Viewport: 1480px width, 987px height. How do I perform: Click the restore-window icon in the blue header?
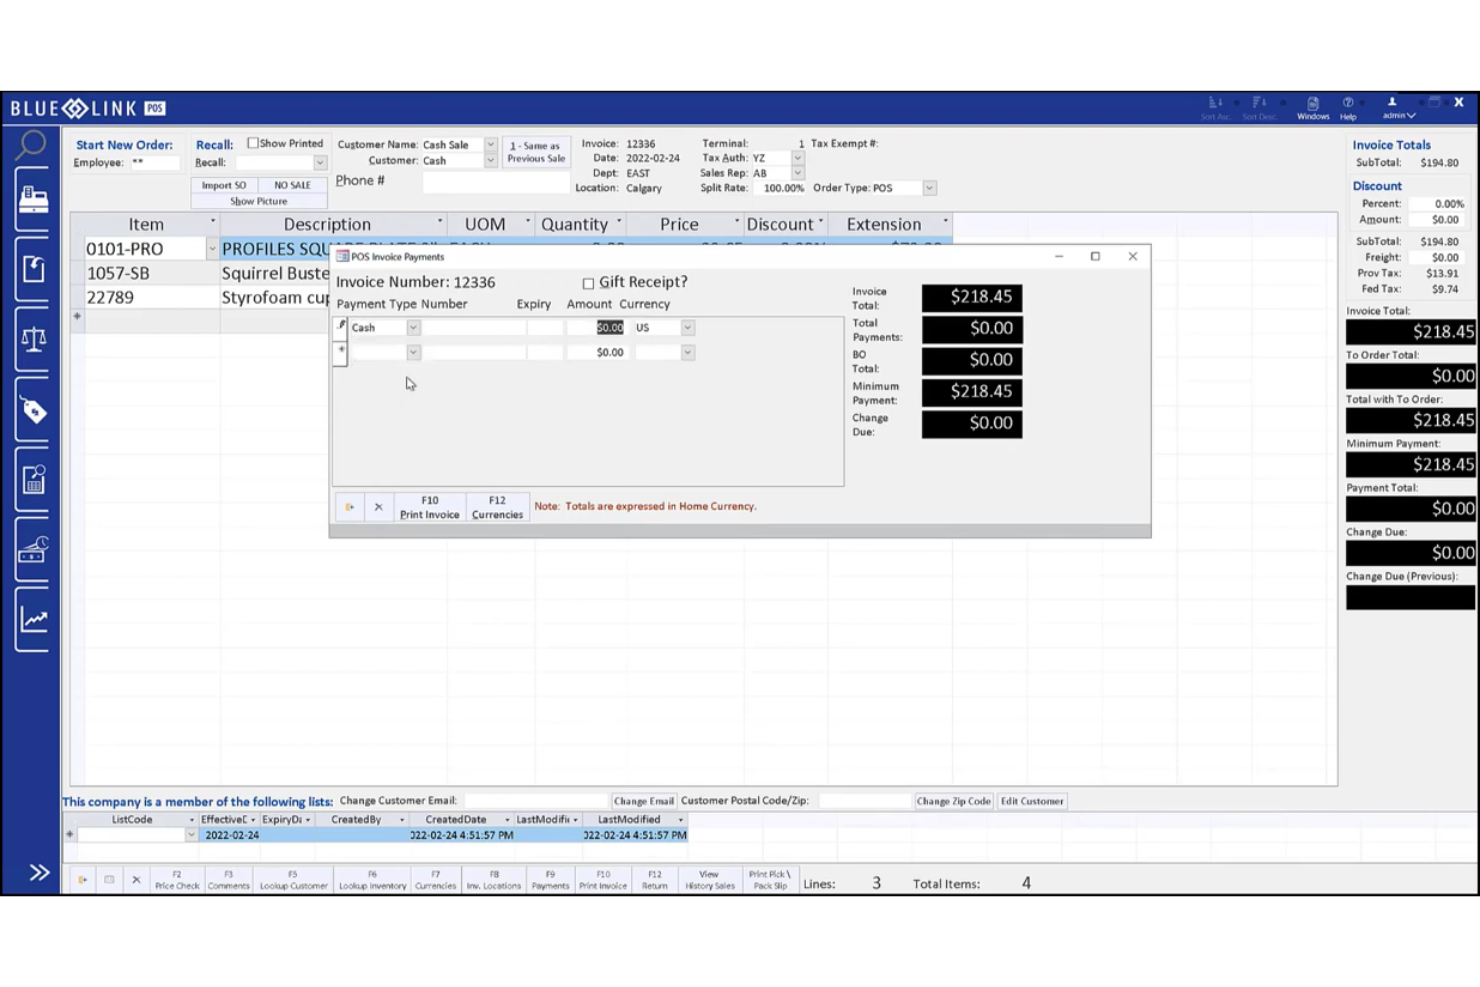(1435, 102)
